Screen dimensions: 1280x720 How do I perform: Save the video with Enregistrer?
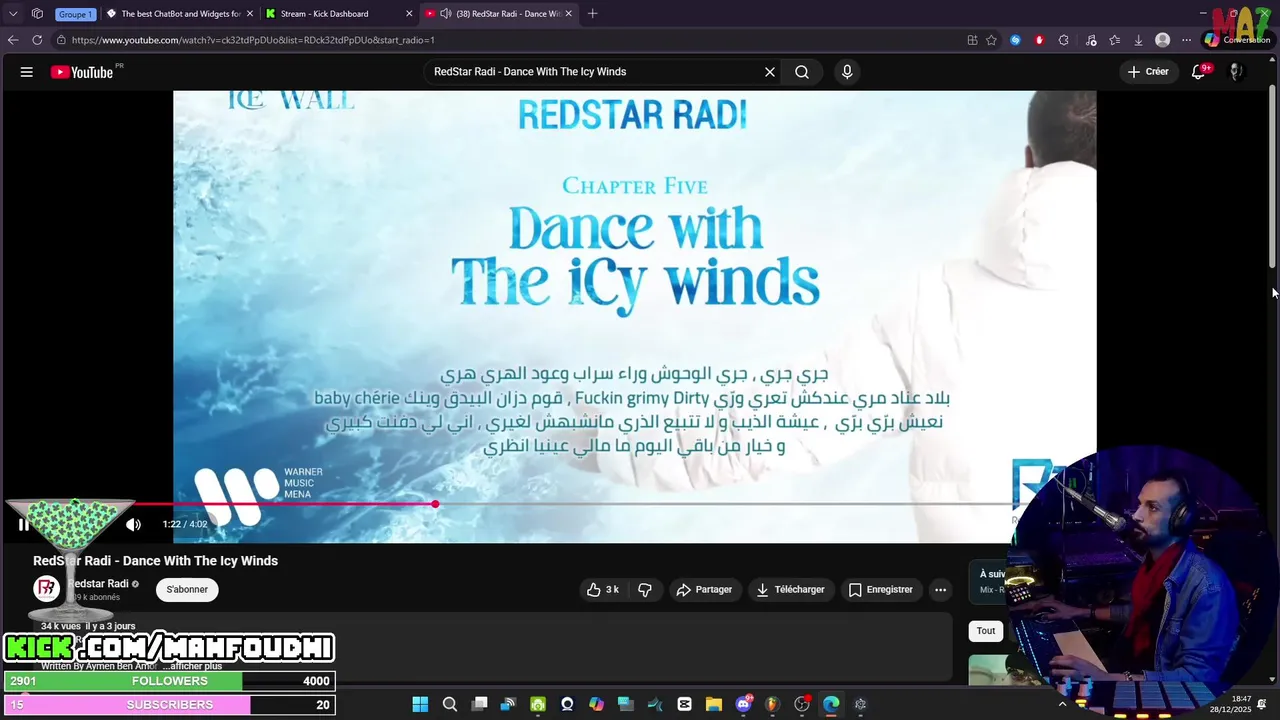(880, 590)
